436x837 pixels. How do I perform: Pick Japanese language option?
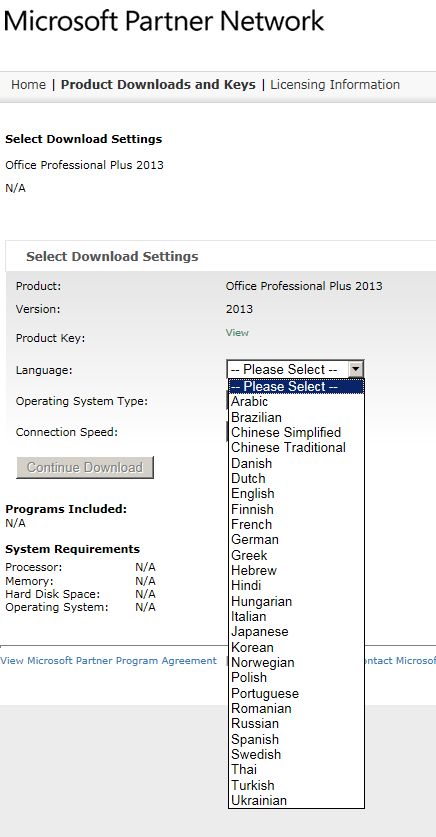(296, 632)
